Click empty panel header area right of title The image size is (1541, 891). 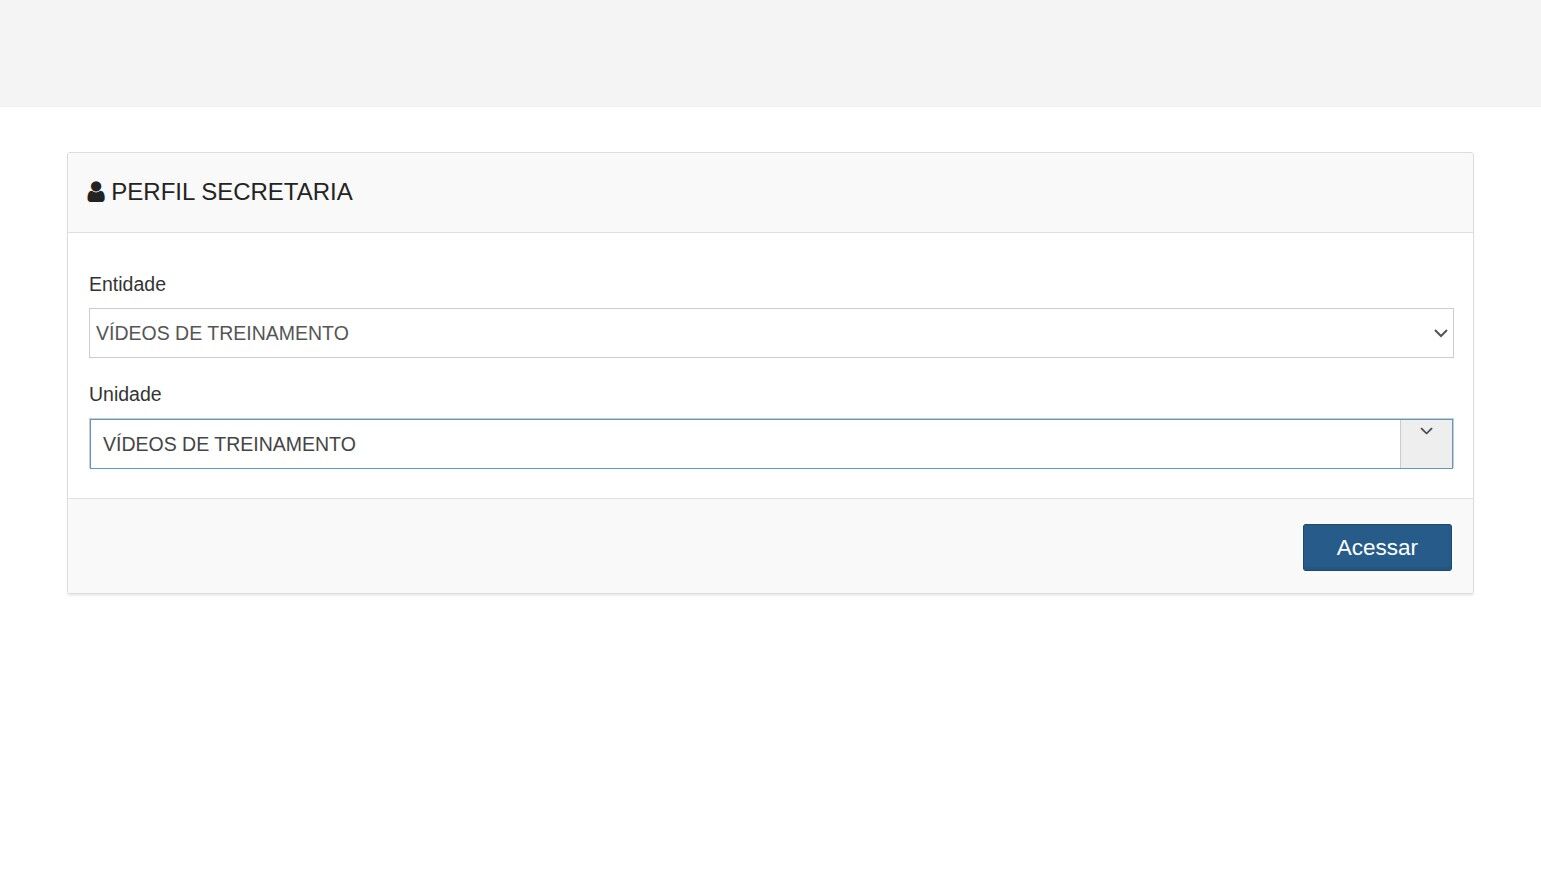(900, 192)
